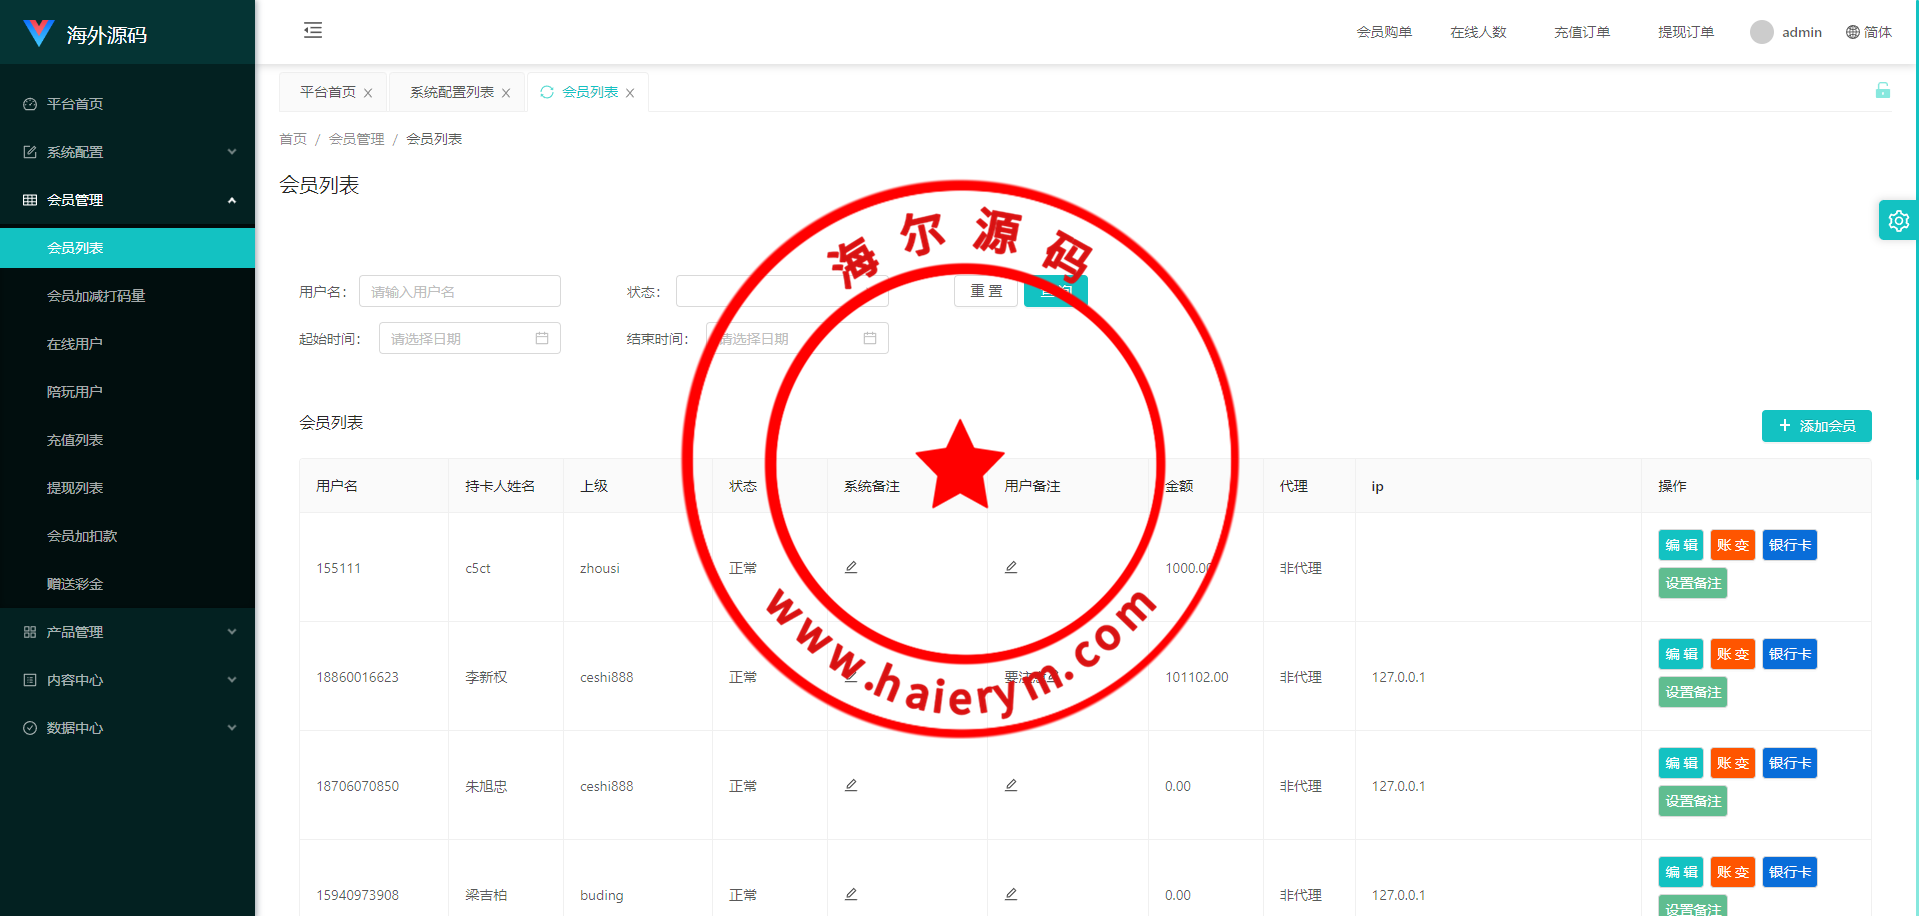Click the 添加会员 button
Screen dimensions: 1919x916
coord(1816,426)
